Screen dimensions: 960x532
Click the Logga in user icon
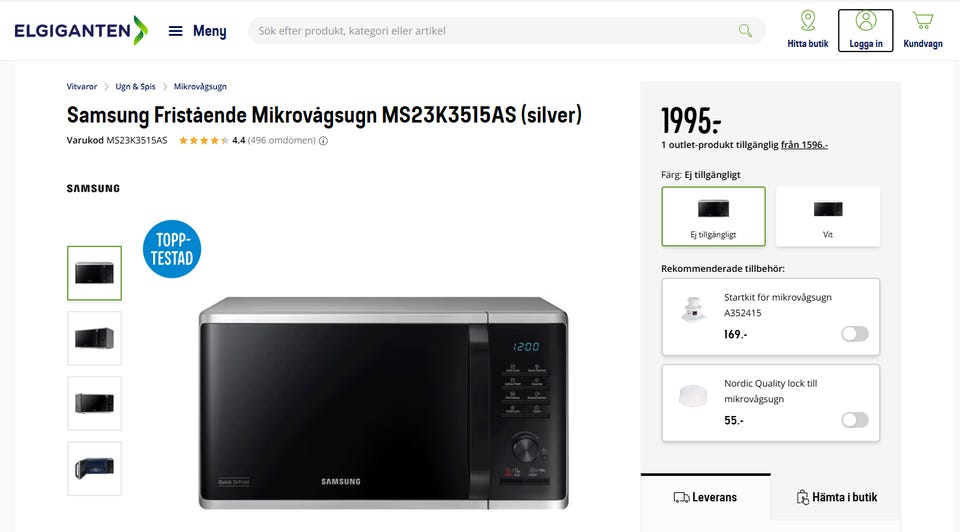(x=866, y=21)
